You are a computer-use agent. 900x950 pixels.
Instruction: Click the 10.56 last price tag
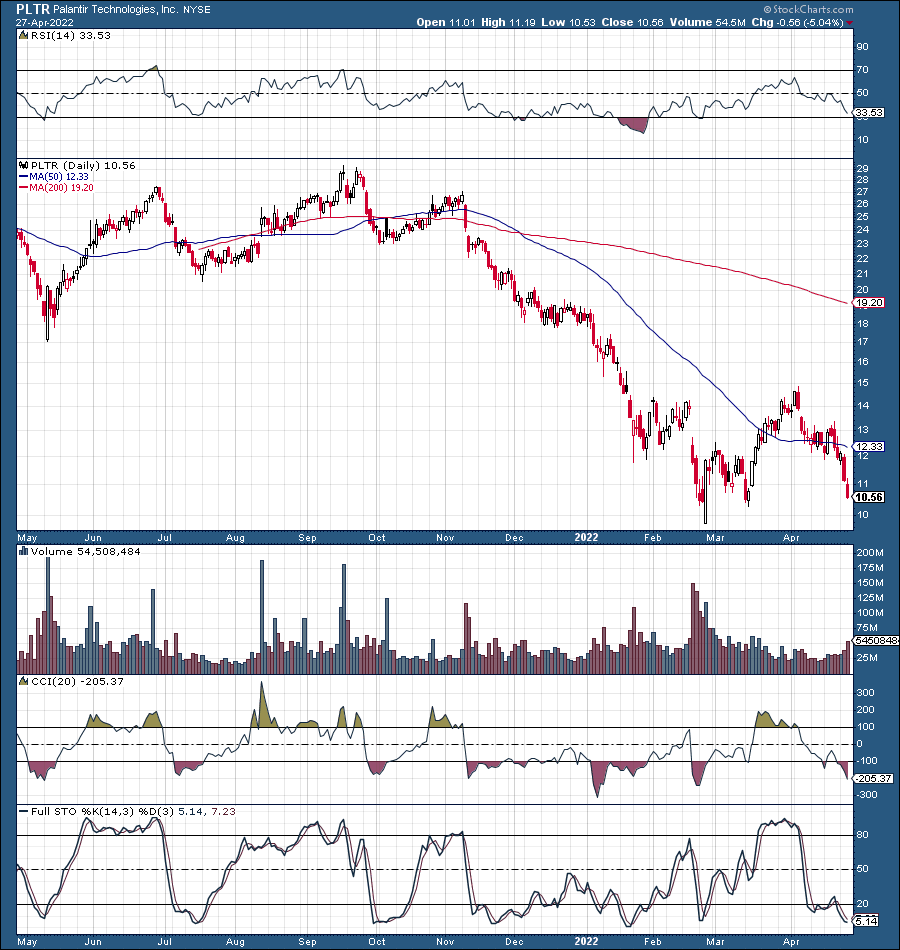point(868,497)
